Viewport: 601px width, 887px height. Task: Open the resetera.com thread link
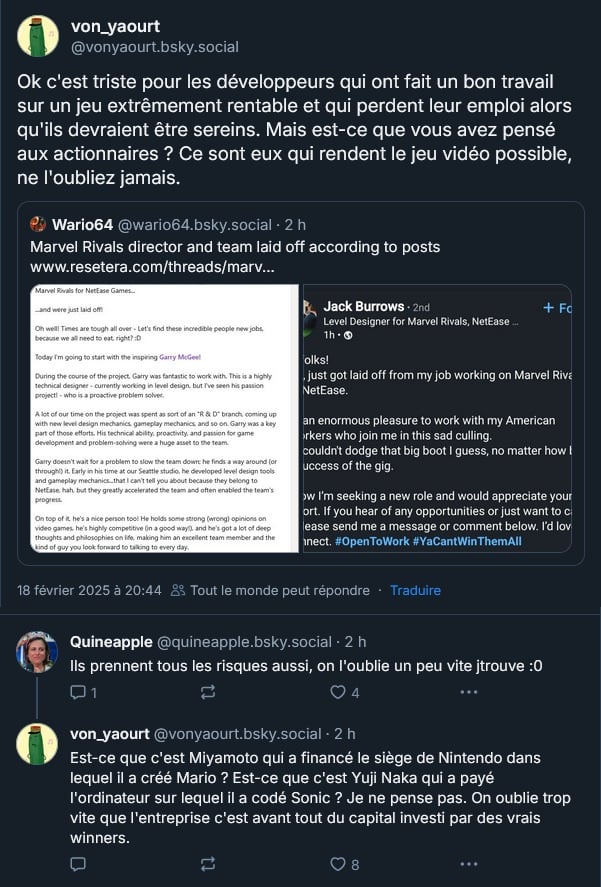(152, 266)
